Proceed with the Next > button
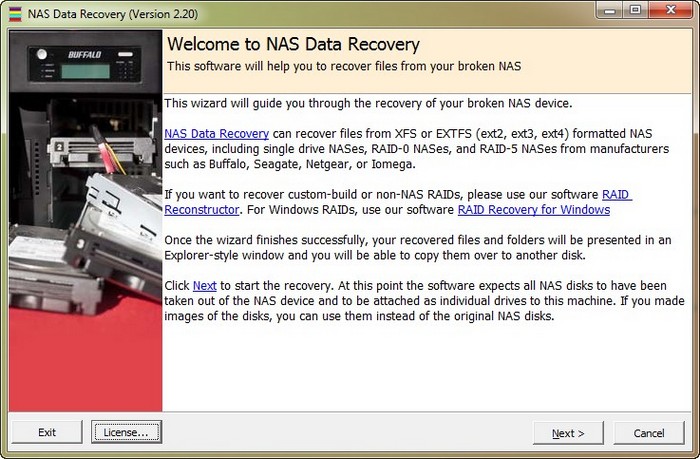 tap(568, 433)
